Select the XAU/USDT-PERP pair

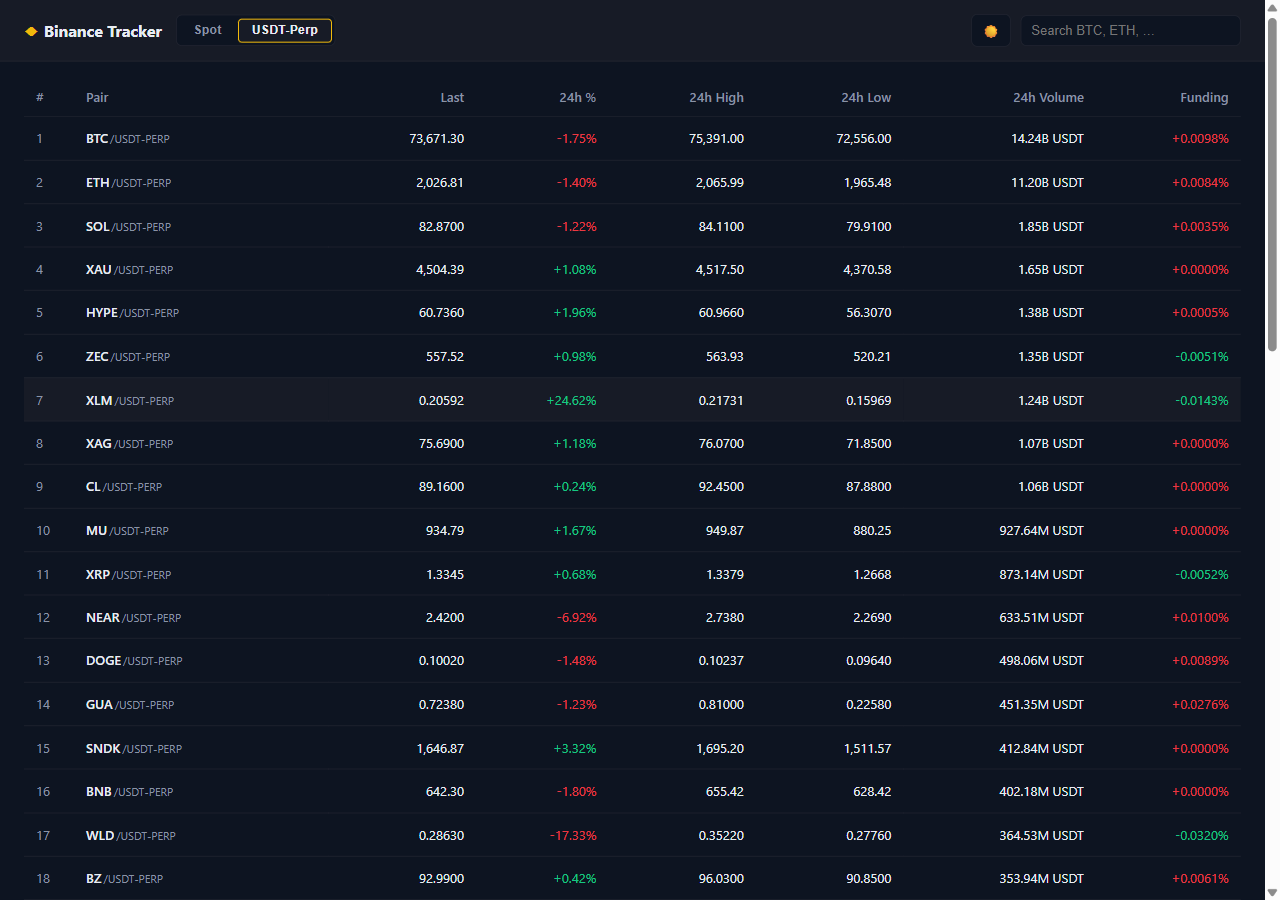(x=129, y=270)
